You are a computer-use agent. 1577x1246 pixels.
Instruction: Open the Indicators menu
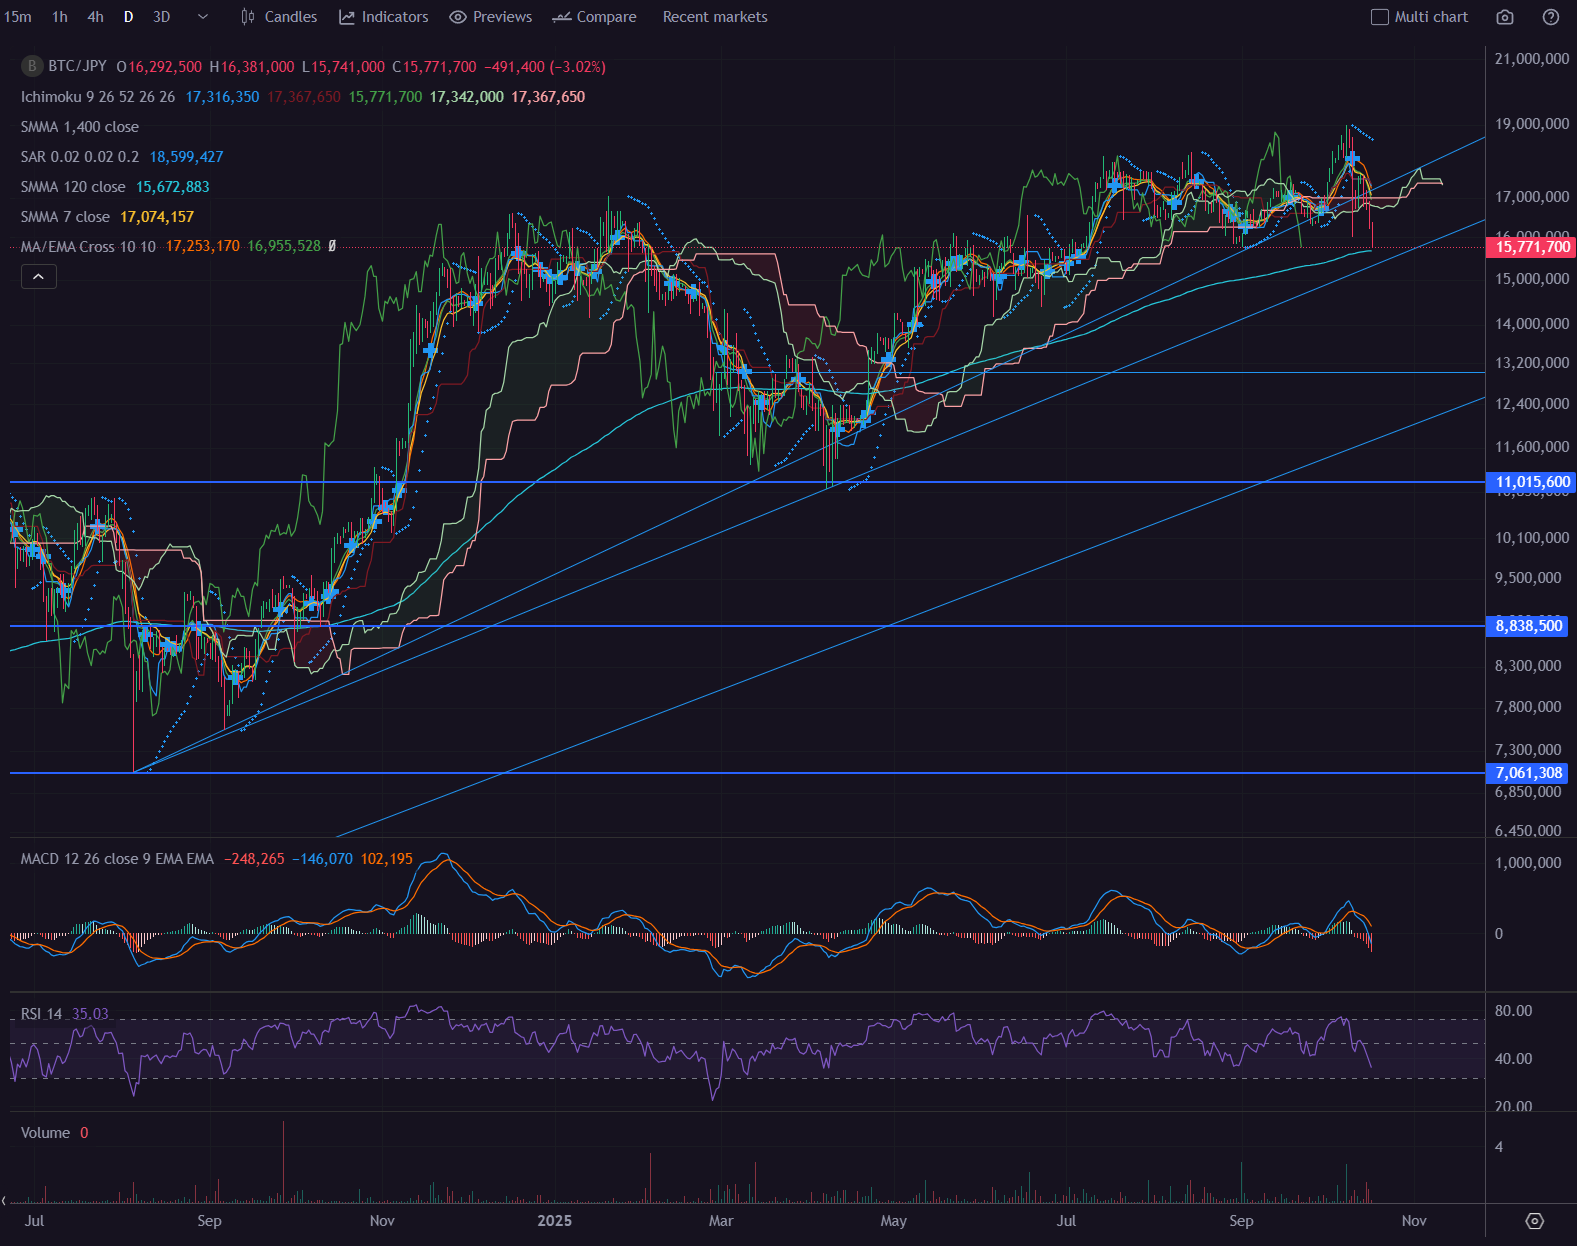pyautogui.click(x=384, y=17)
